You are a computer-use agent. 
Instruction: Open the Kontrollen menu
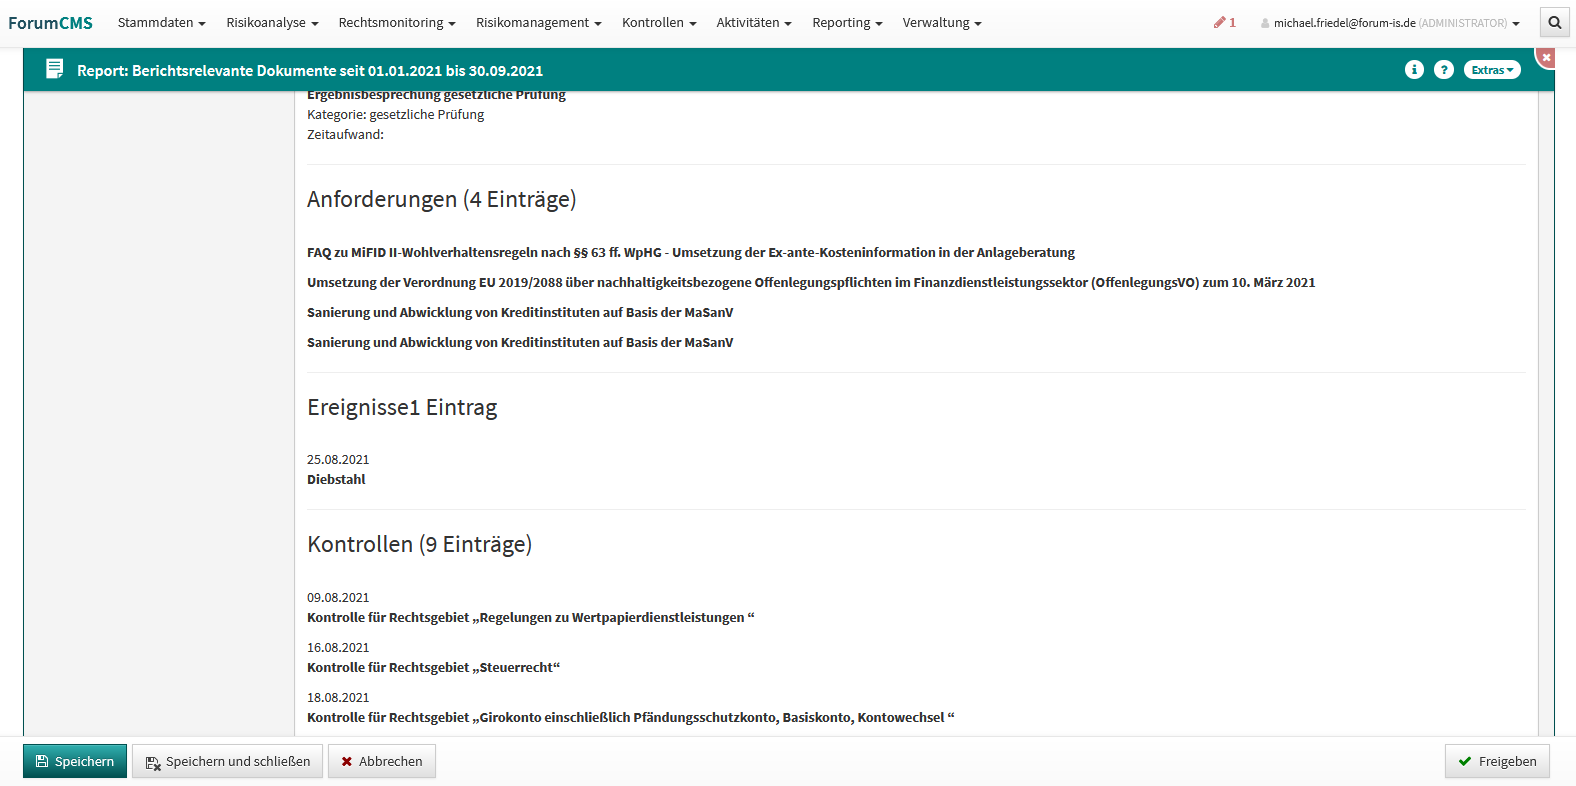(658, 22)
